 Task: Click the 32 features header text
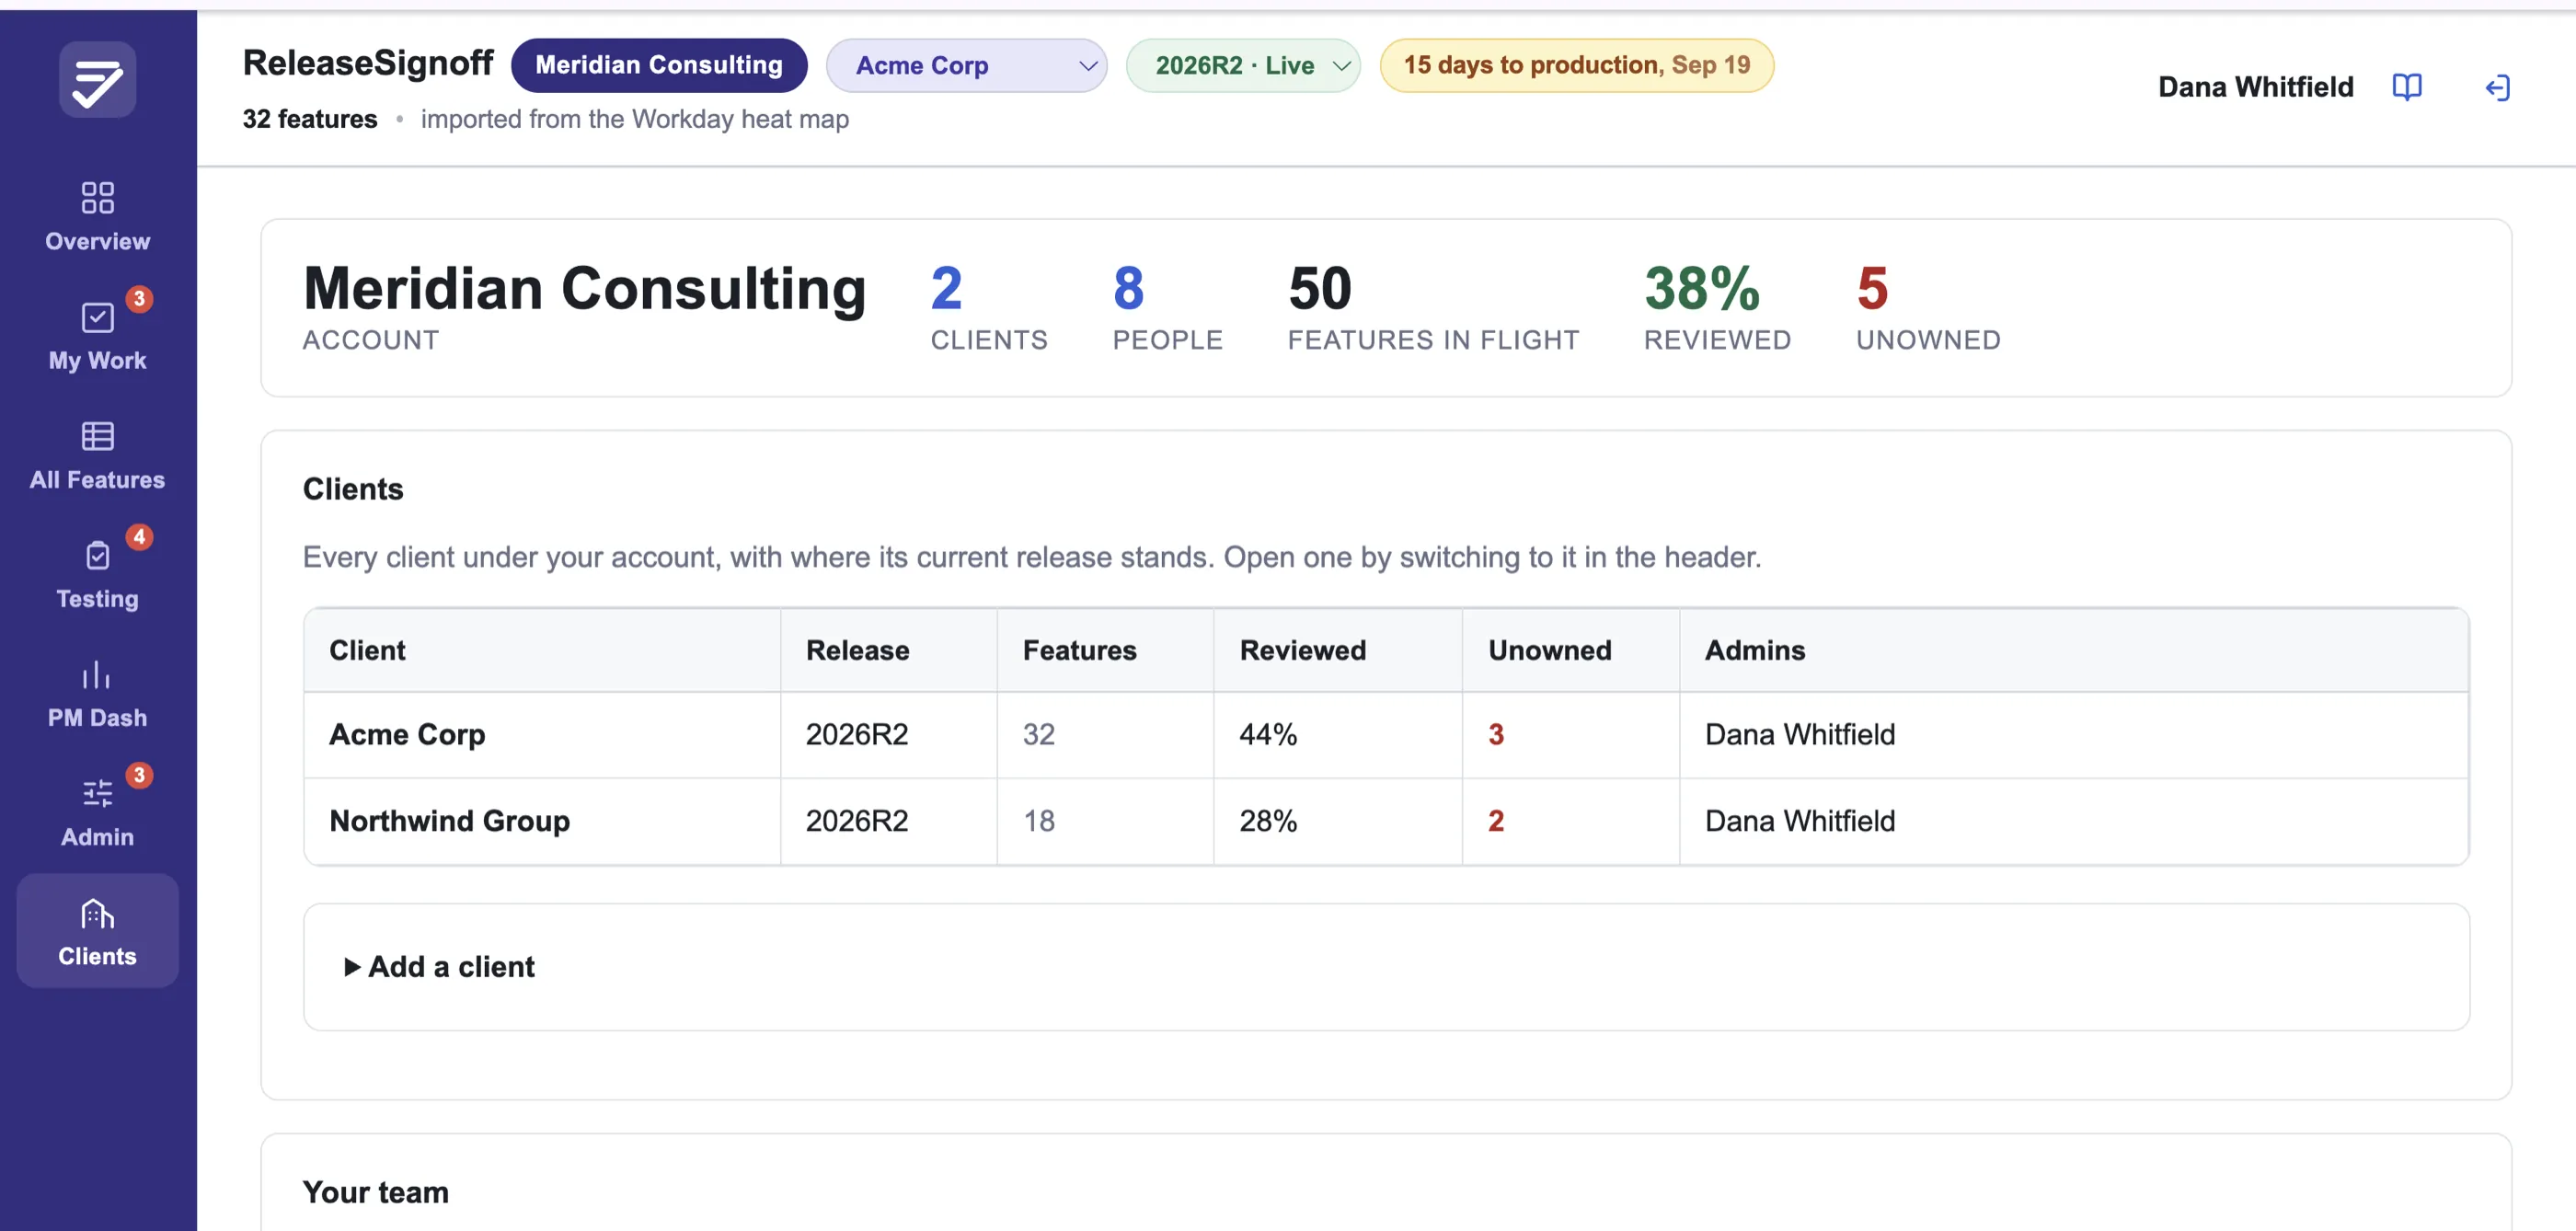309,119
